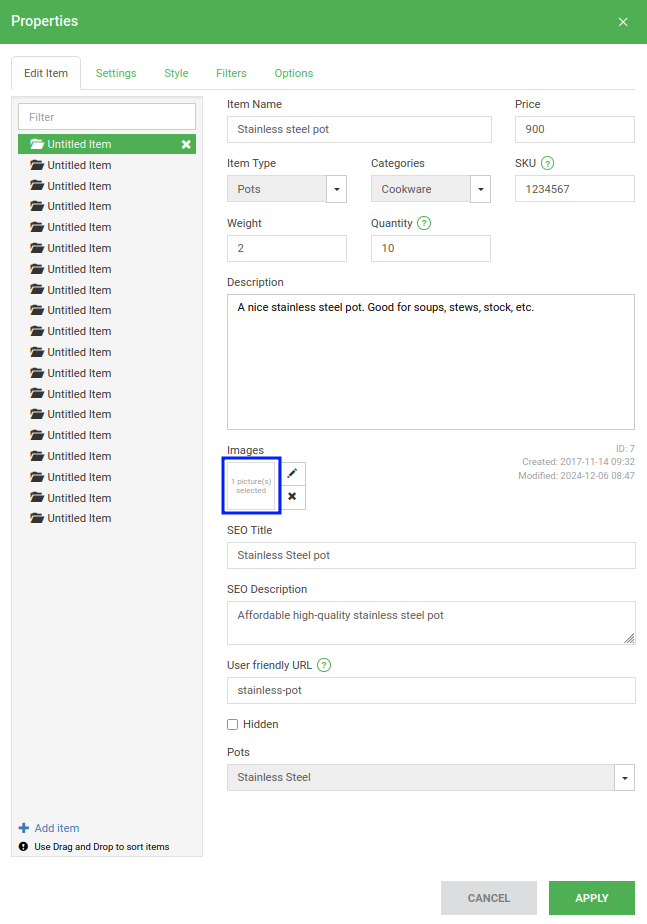The width and height of the screenshot is (647, 924).
Task: Switch to the Settings tab
Action: click(116, 73)
